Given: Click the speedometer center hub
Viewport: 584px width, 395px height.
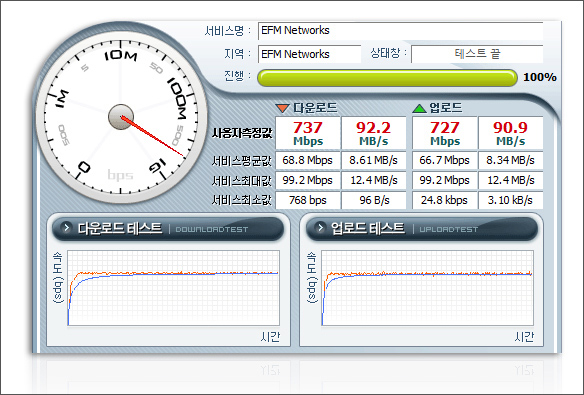Looking at the screenshot, I should tap(121, 117).
